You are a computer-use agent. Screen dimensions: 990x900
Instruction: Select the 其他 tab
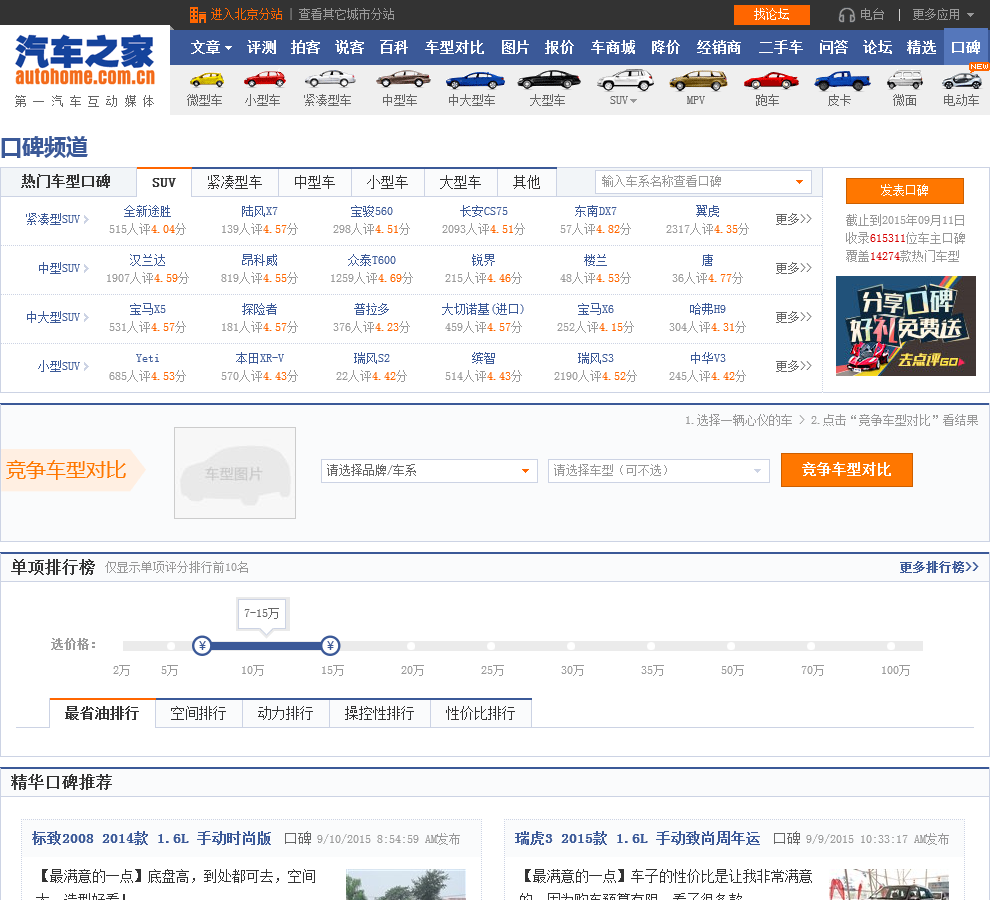click(527, 183)
